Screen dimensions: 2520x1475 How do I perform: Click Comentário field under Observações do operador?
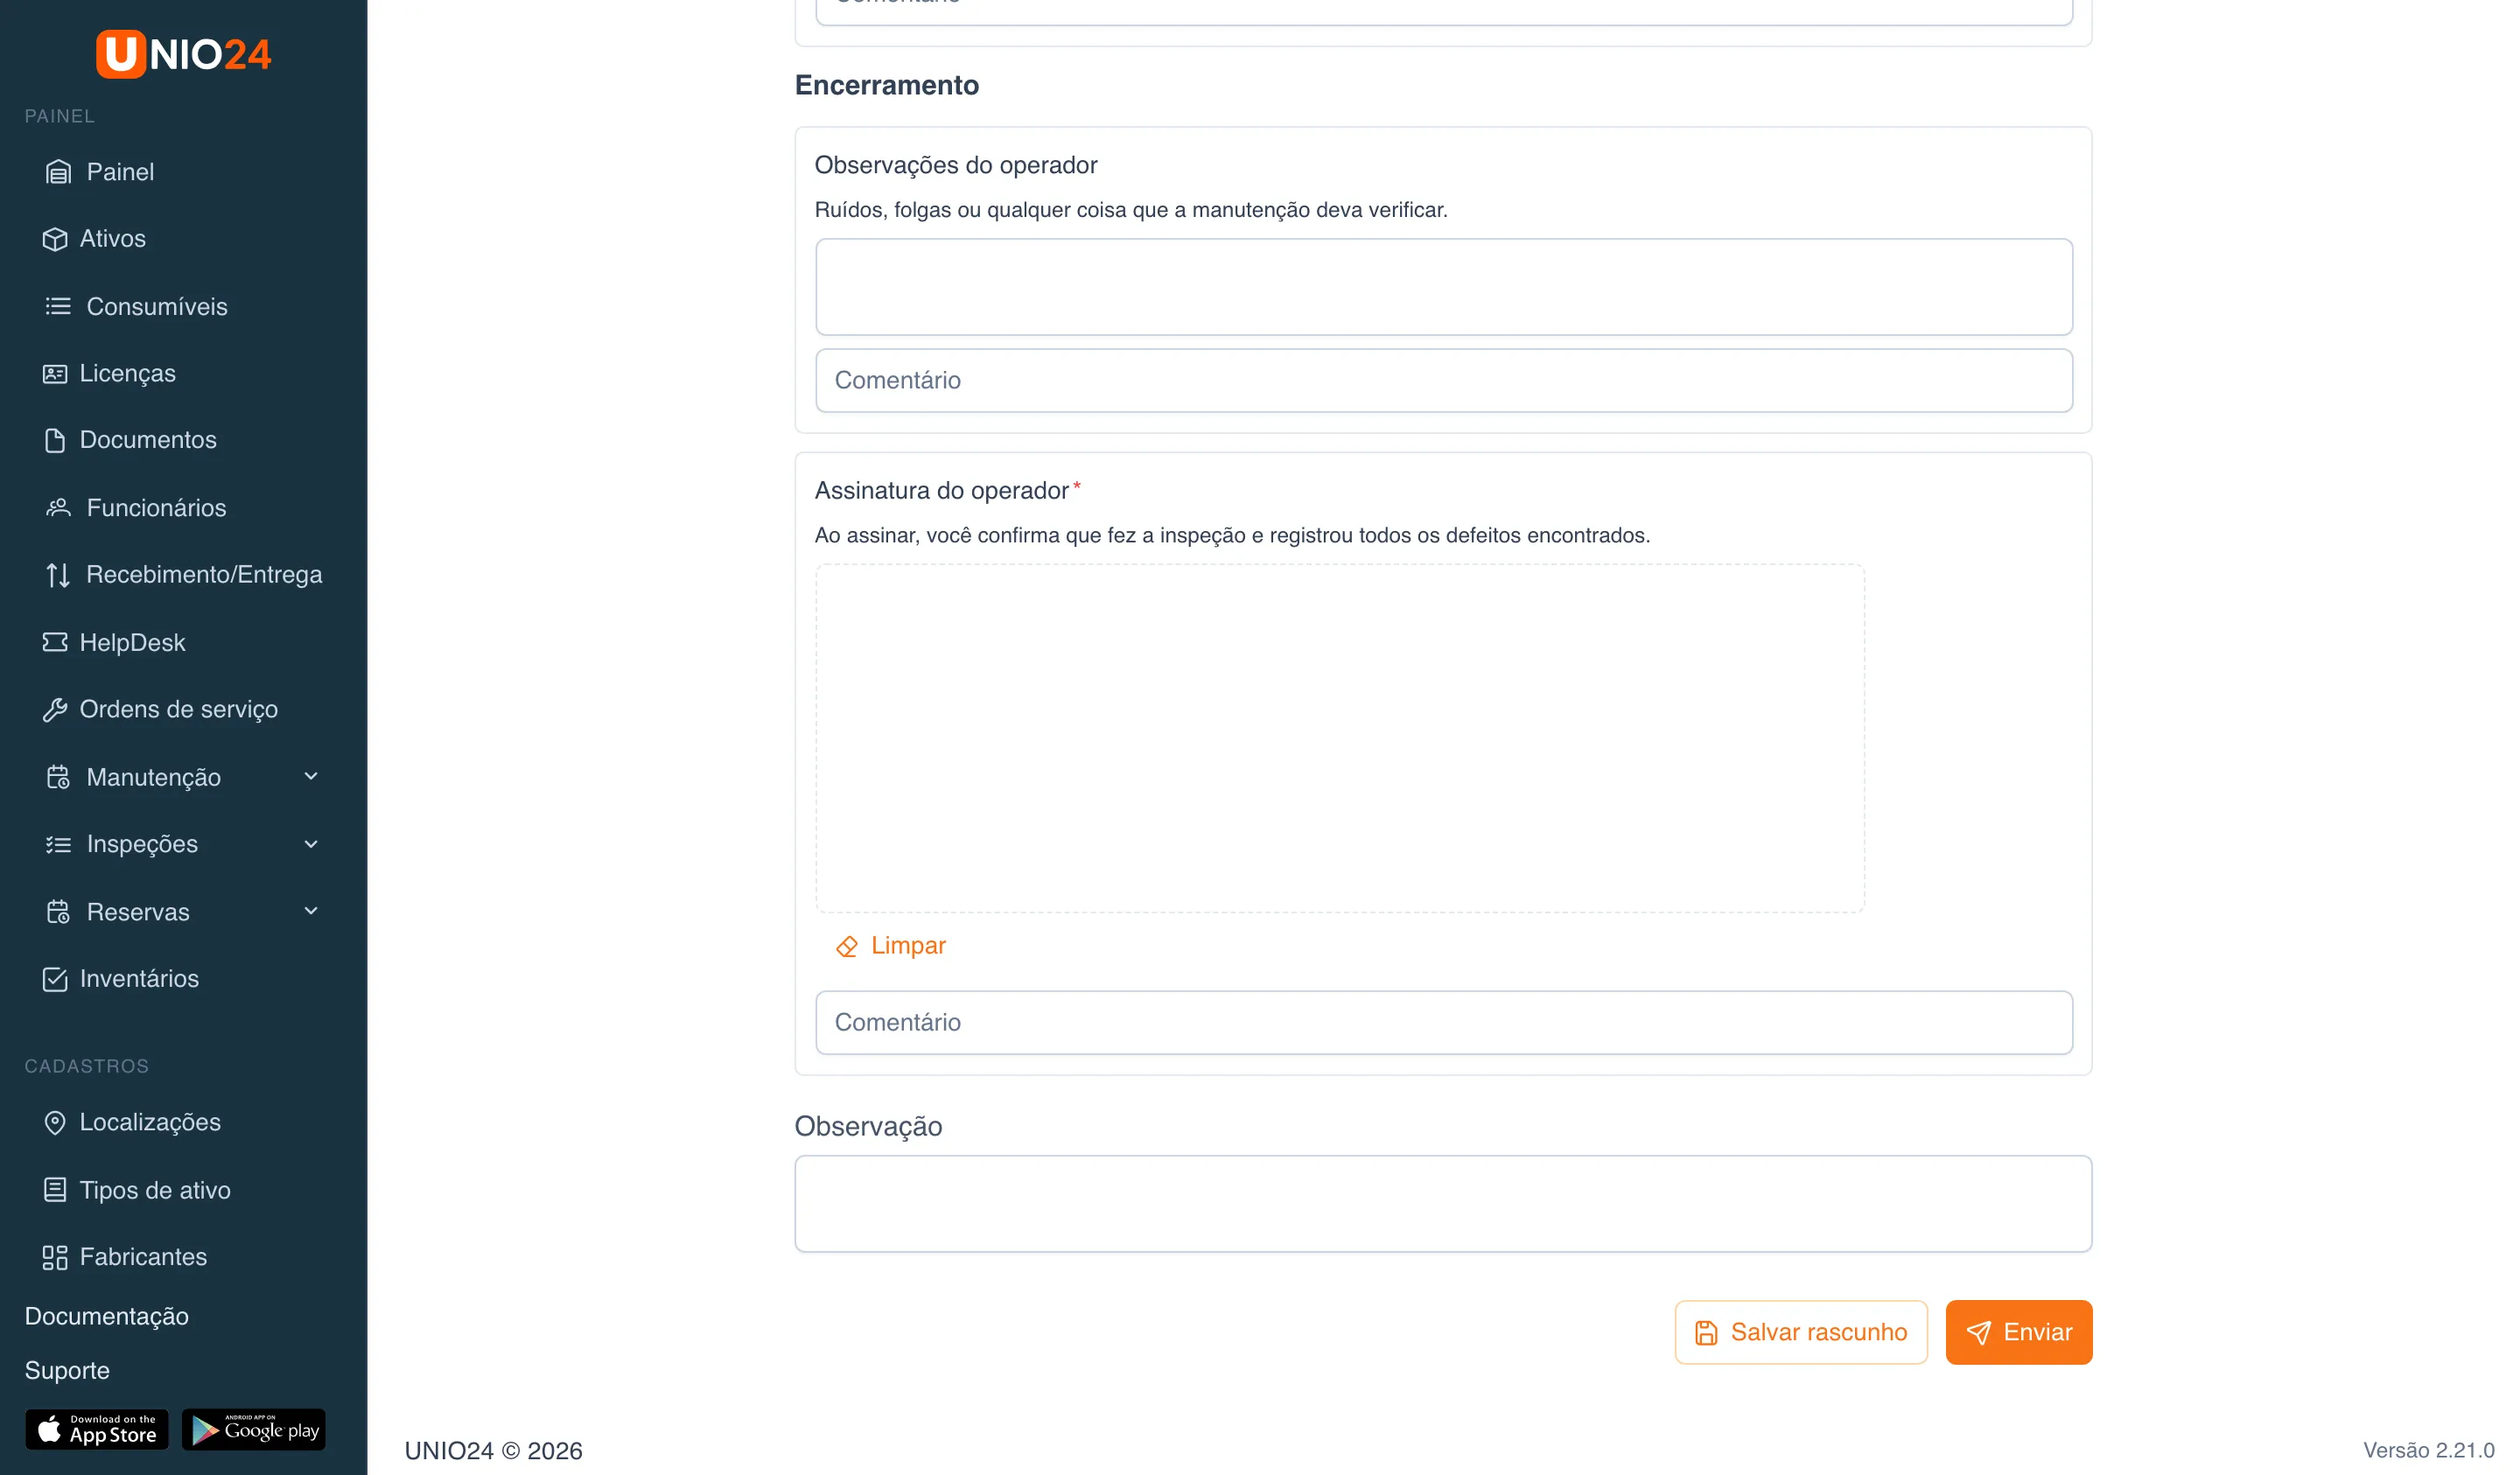pyautogui.click(x=1444, y=381)
